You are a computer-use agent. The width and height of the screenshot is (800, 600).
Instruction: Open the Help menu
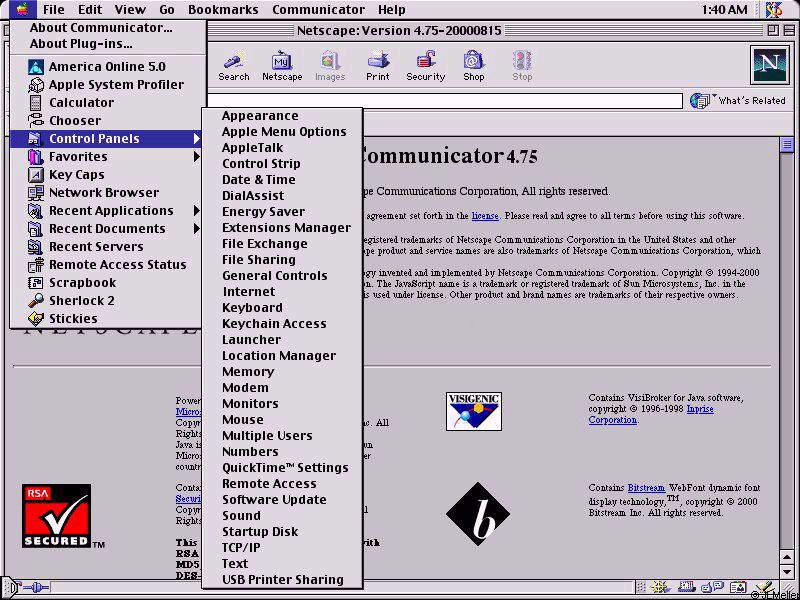coord(392,10)
